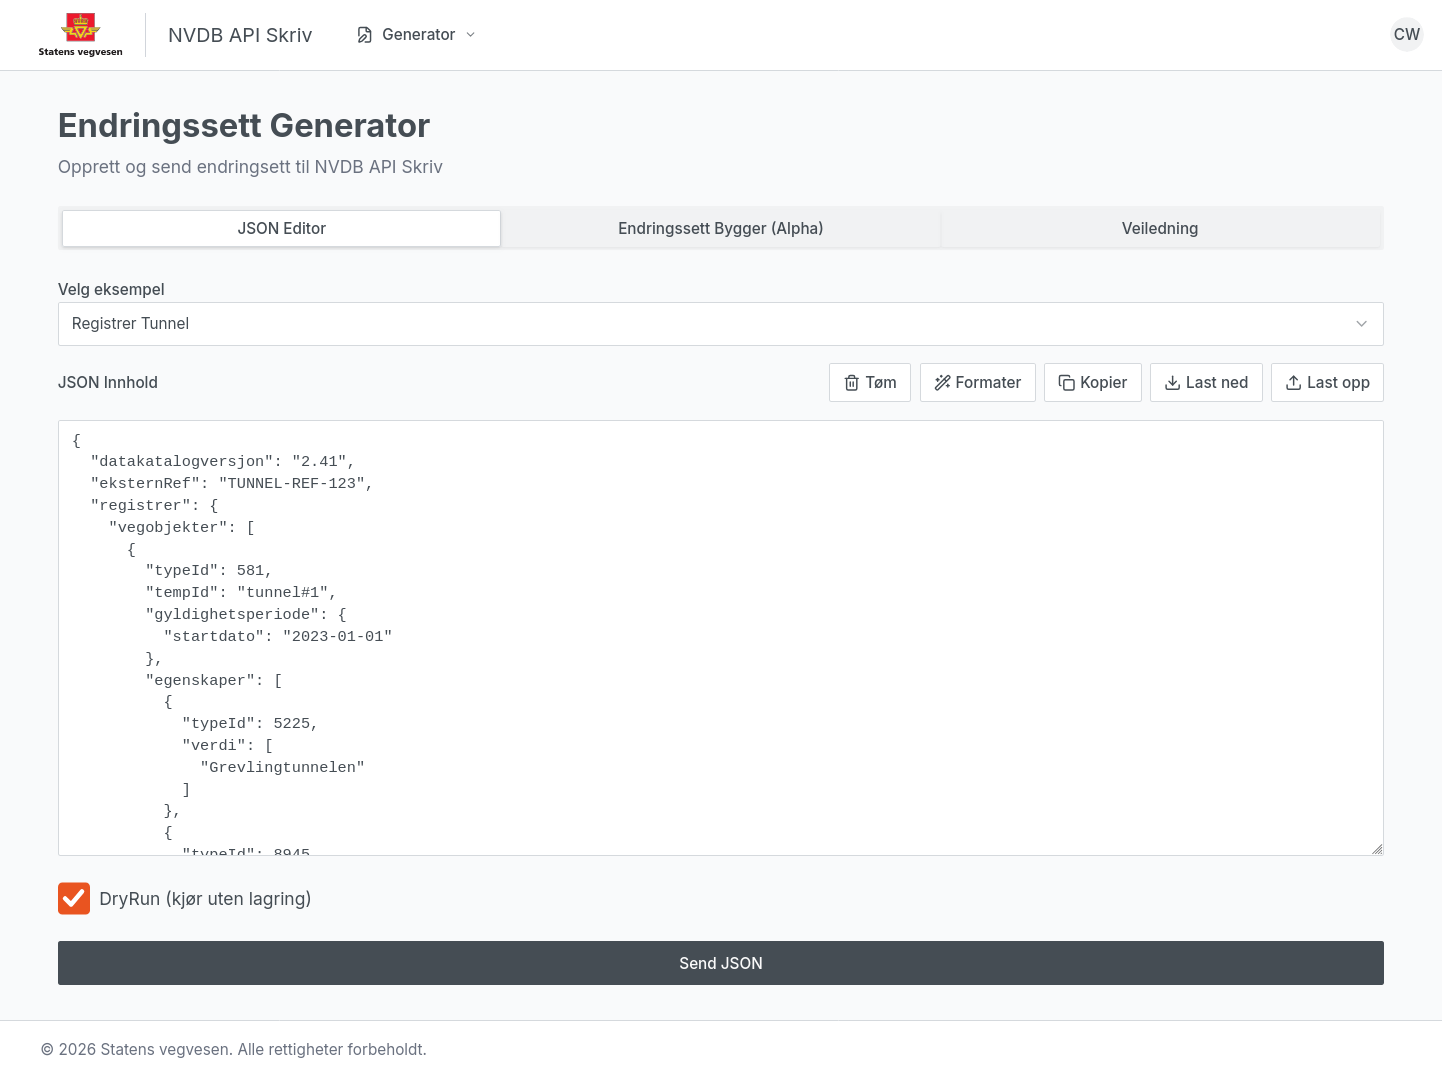Click the "tunnel#1" tempId value

[x=283, y=592]
